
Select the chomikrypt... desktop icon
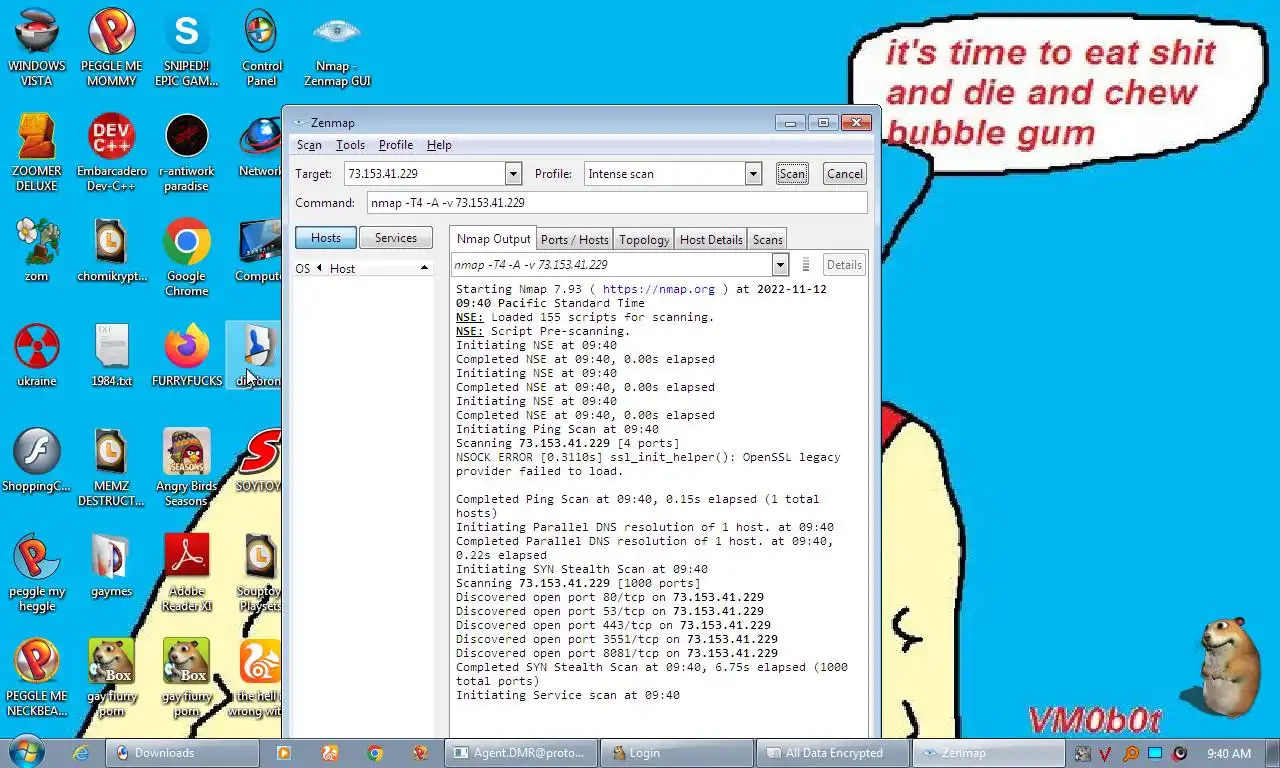(111, 250)
